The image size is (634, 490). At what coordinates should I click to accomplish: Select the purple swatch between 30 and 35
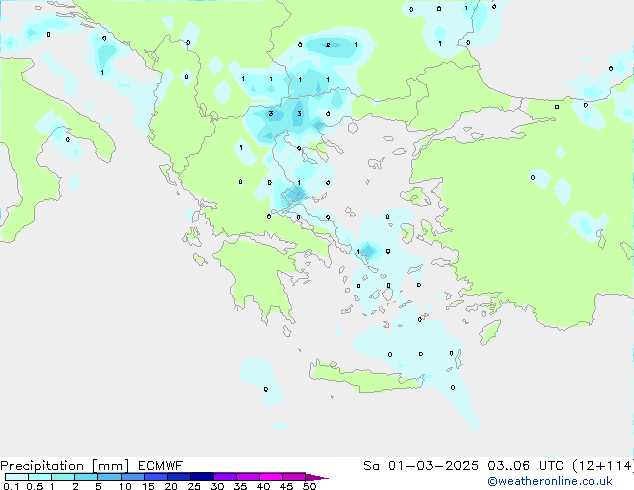coord(225,477)
